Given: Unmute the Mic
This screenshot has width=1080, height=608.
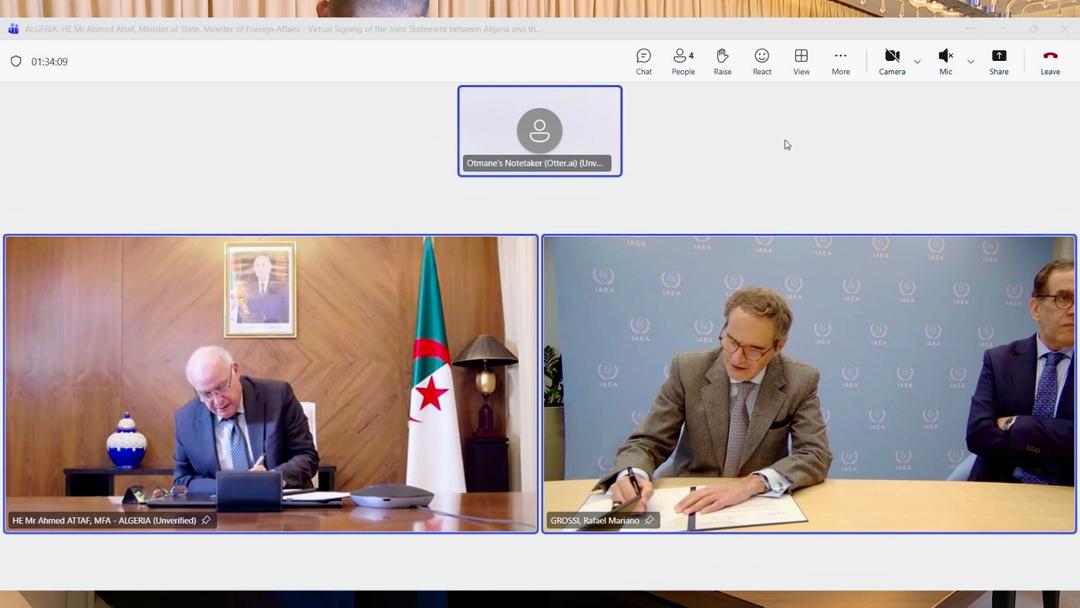Looking at the screenshot, I should click(x=945, y=61).
